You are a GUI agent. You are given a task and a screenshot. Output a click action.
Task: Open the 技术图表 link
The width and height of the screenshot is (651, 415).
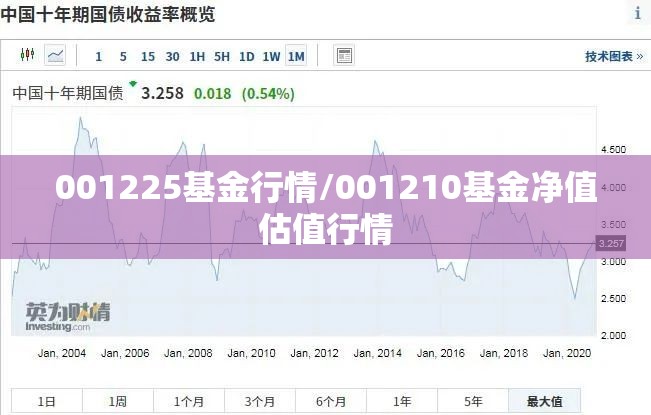(614, 56)
